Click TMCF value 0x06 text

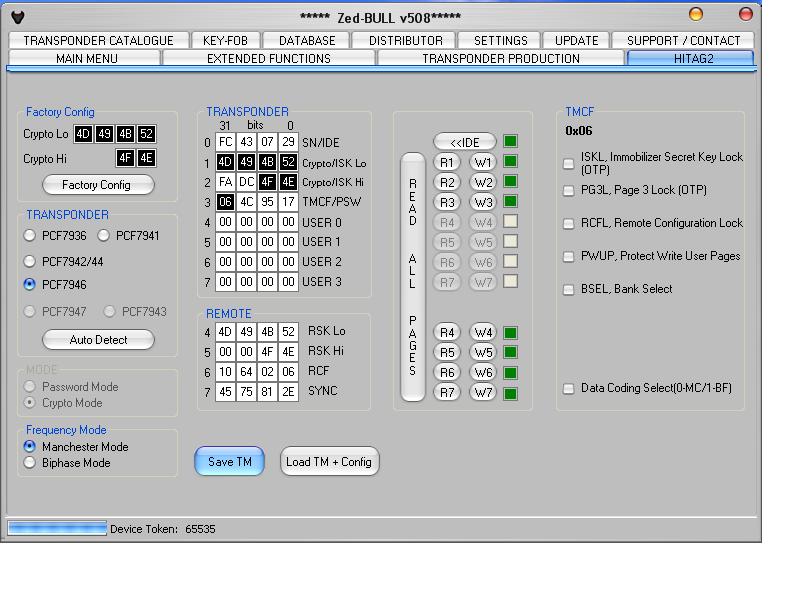(579, 131)
